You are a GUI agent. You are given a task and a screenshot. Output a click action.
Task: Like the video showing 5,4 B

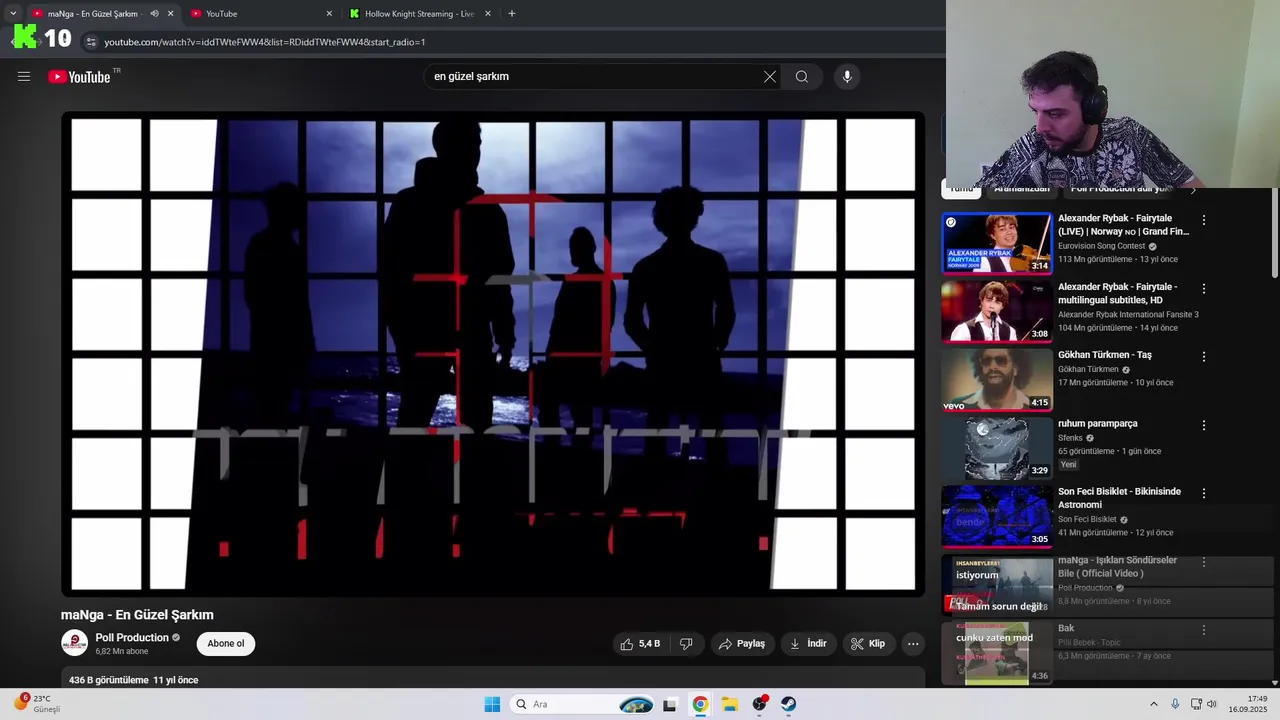pos(640,644)
